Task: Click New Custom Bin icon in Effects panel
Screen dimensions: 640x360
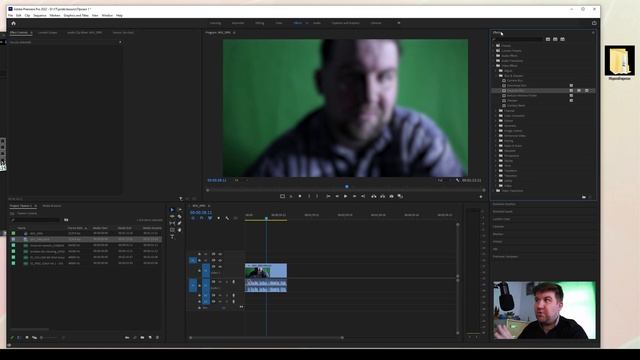Action: point(584,197)
